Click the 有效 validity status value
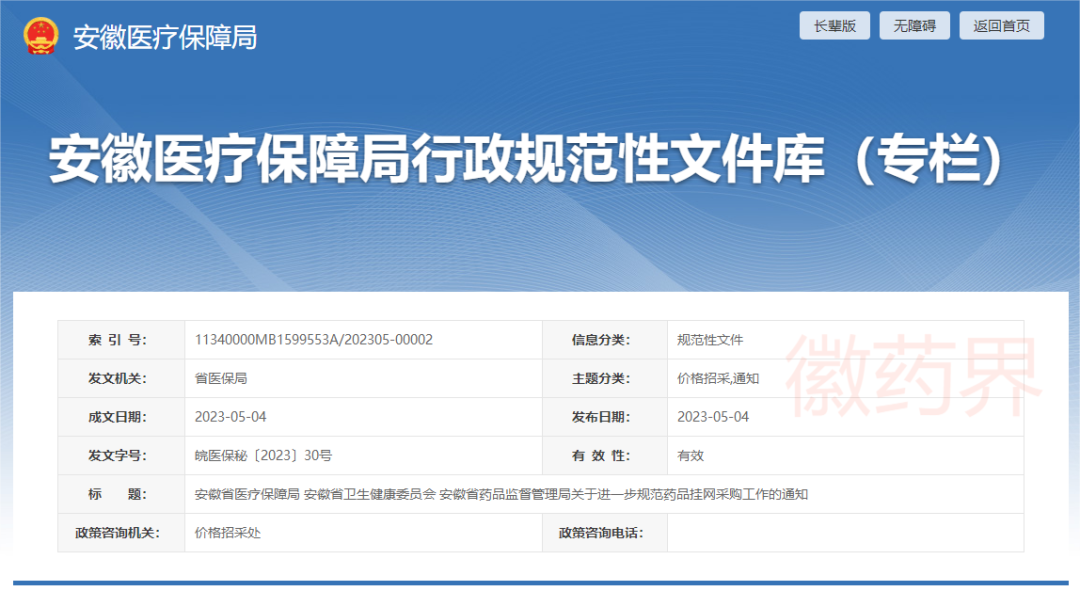This screenshot has height=607, width=1080. pos(691,455)
